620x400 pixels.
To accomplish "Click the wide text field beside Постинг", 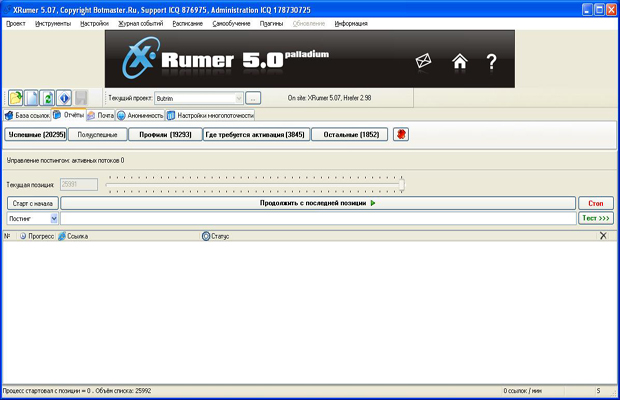I will pos(318,218).
